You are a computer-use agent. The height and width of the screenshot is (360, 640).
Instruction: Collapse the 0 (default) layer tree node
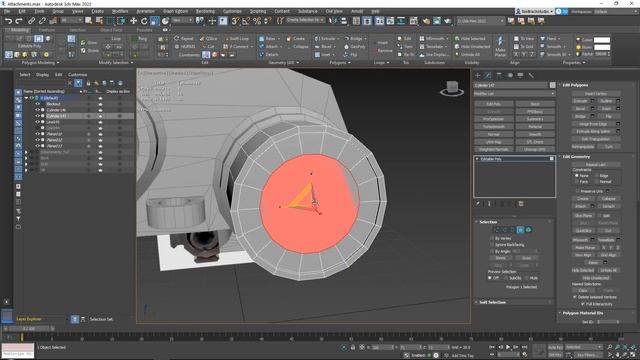pos(27,98)
